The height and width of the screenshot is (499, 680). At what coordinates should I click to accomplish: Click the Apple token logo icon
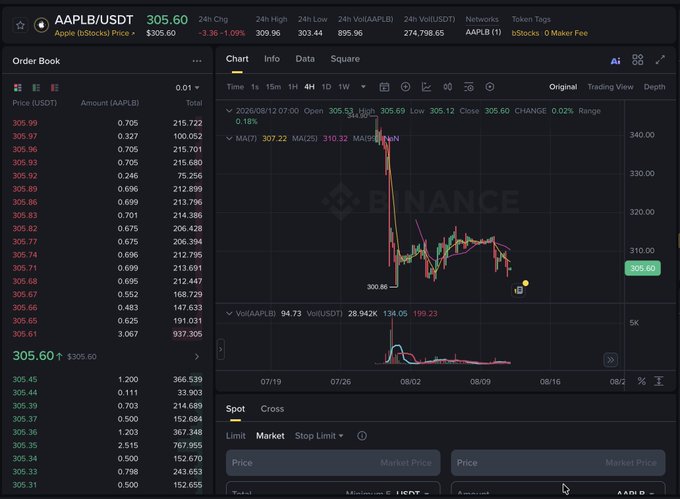tap(41, 25)
